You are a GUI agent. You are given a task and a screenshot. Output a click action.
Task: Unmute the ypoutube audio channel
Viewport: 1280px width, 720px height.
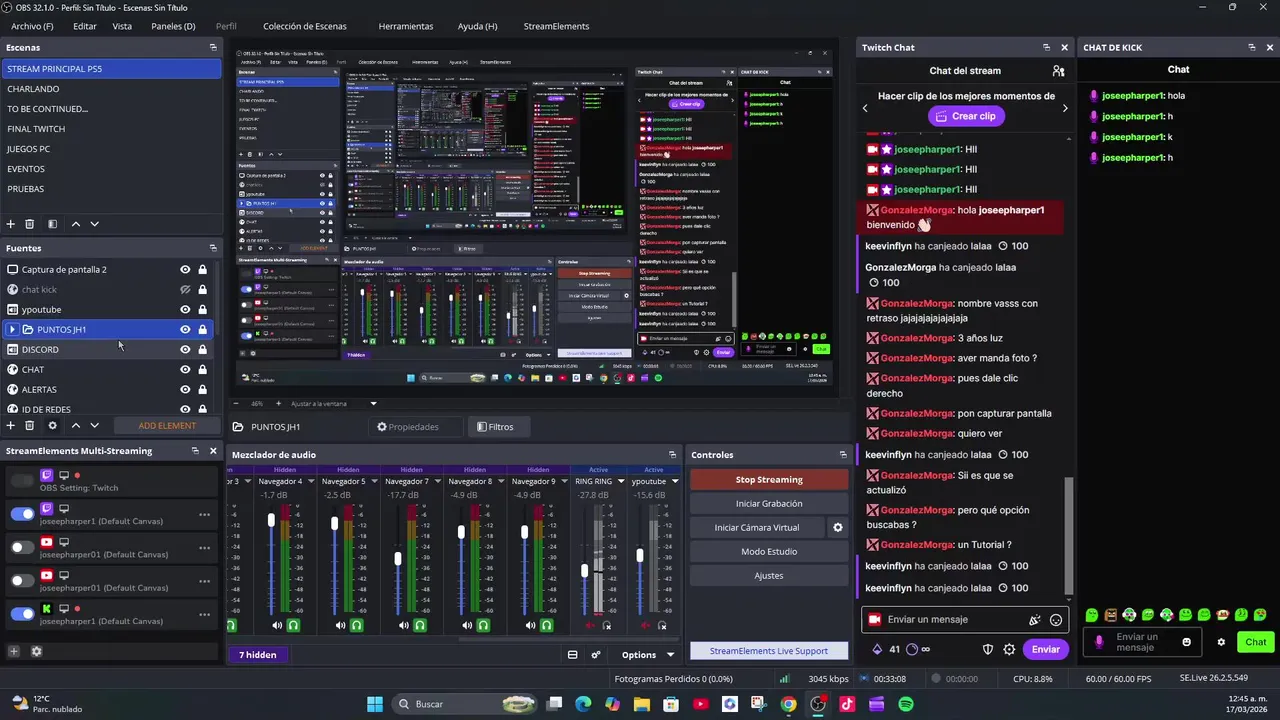(645, 625)
